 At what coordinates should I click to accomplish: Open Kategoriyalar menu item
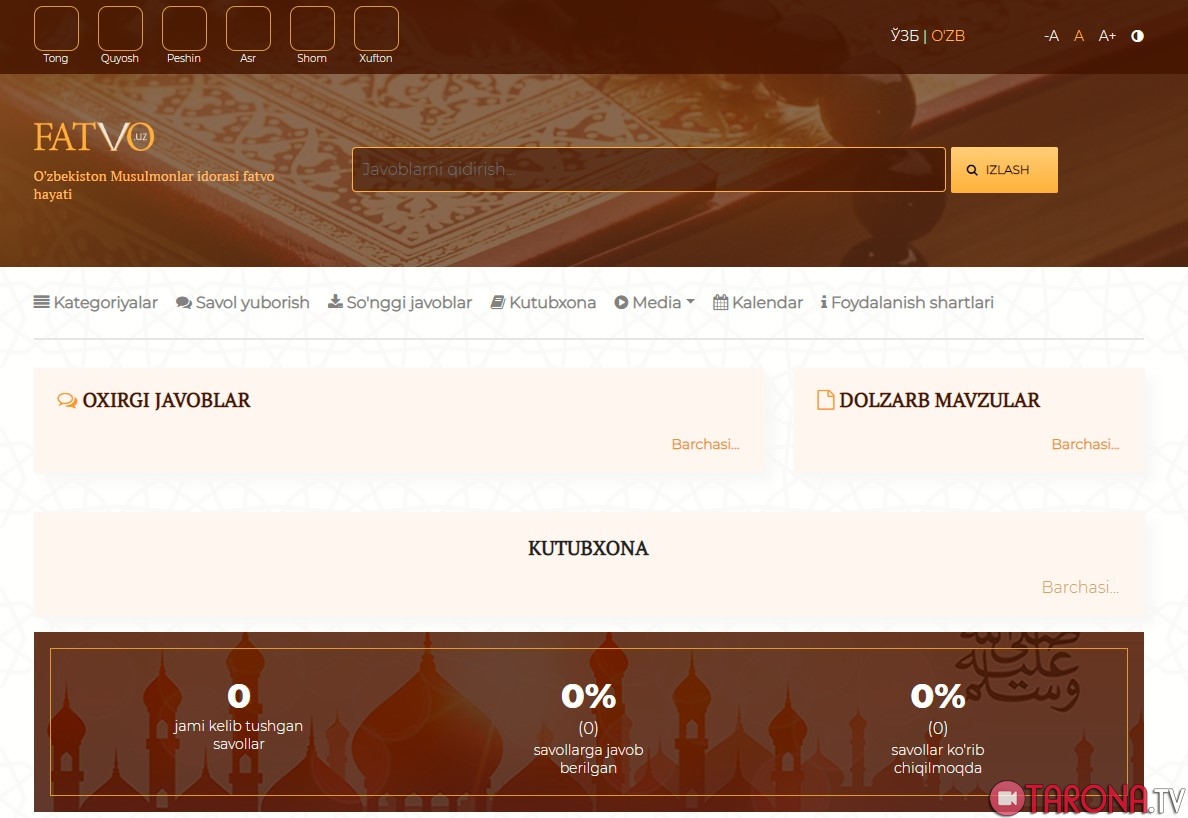pos(96,302)
